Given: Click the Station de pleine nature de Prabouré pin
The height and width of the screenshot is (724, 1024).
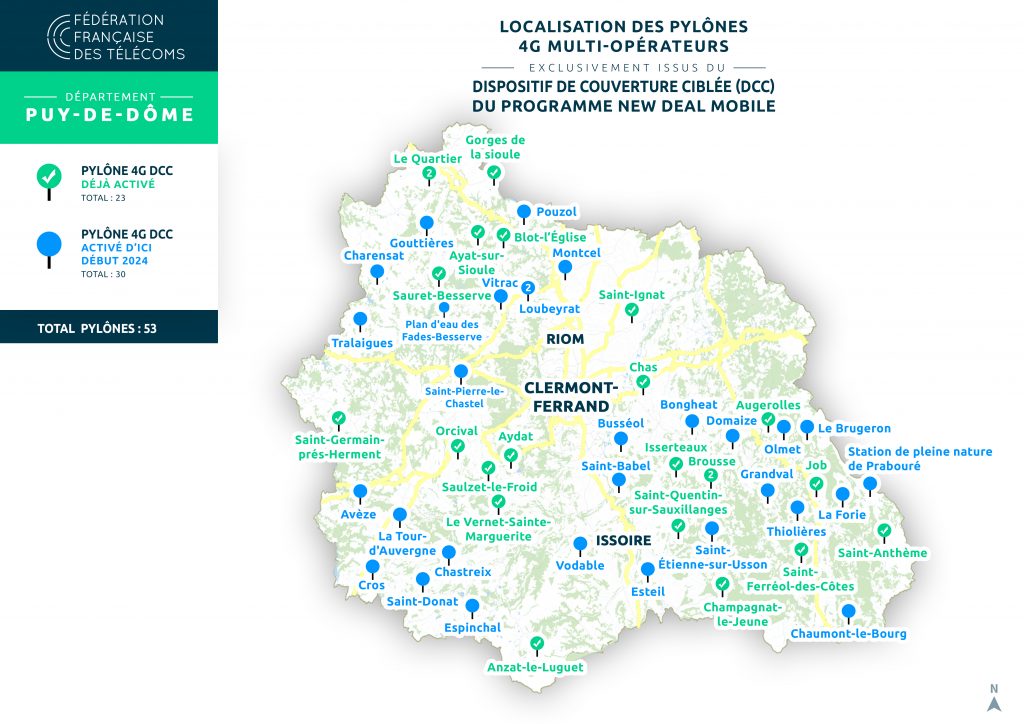Looking at the screenshot, I should 870,486.
